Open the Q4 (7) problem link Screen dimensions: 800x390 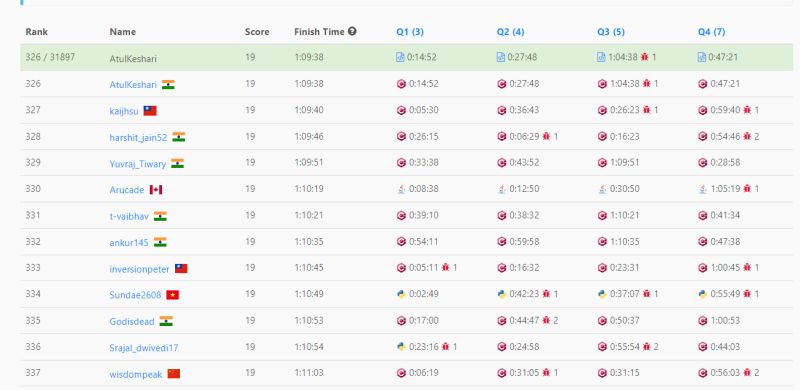711,32
